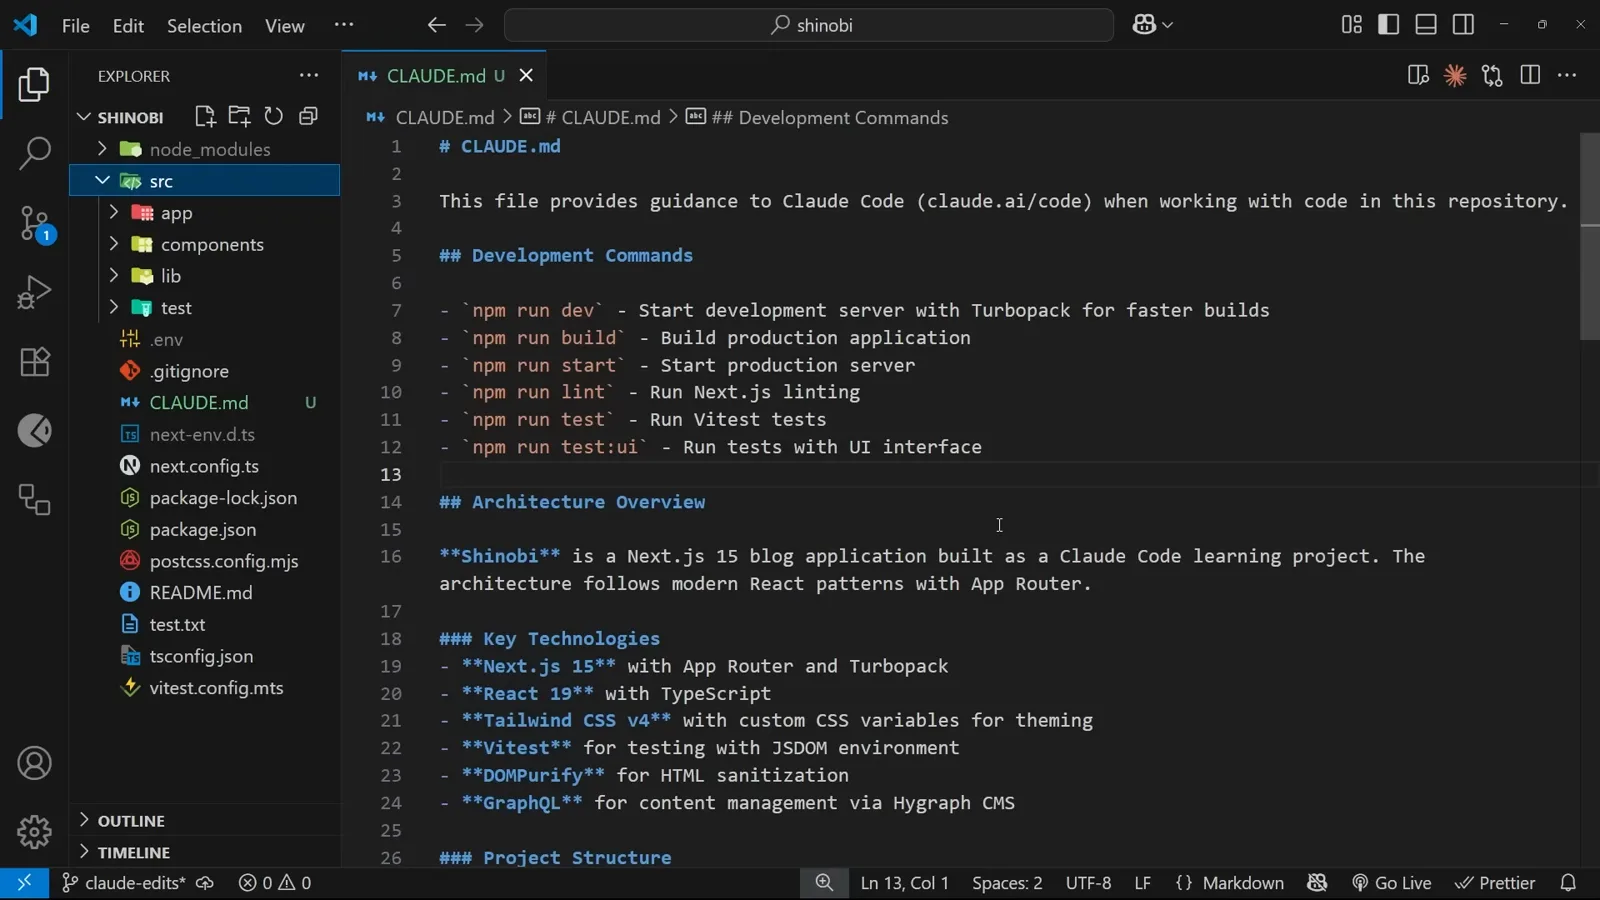The height and width of the screenshot is (900, 1600).
Task: Open the Search view in activity bar
Action: 34,153
